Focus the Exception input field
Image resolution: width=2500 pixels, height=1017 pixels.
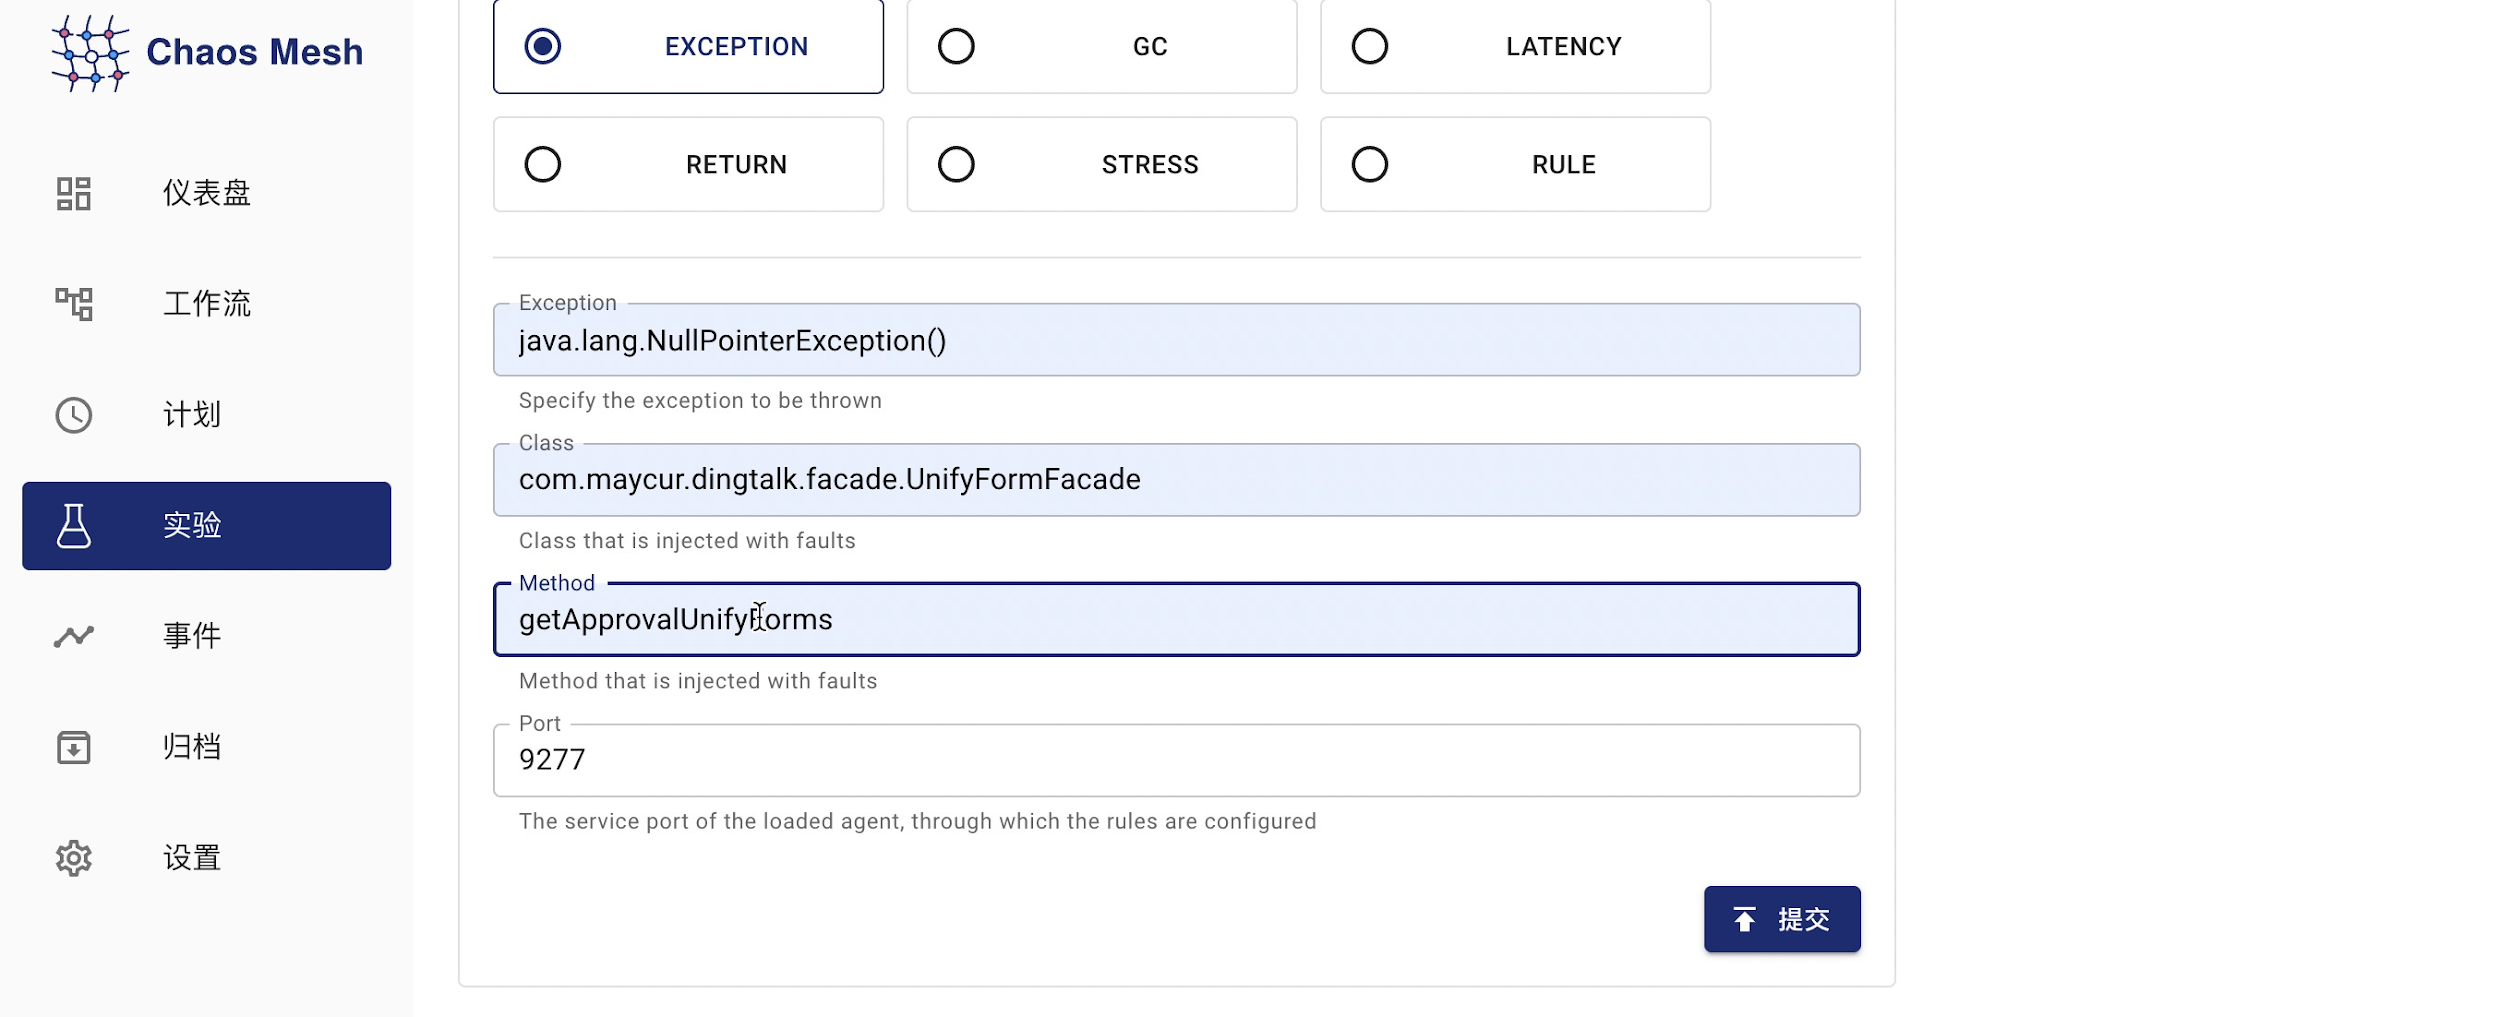tap(1175, 341)
